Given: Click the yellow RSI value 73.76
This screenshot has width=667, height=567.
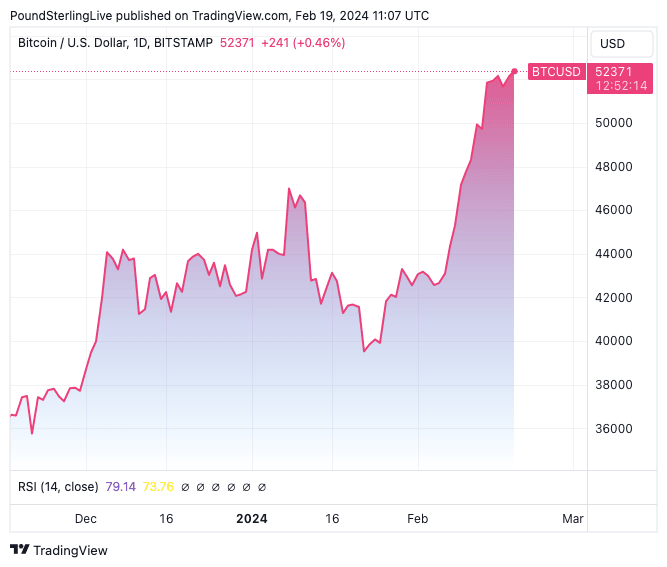Looking at the screenshot, I should pos(158,487).
